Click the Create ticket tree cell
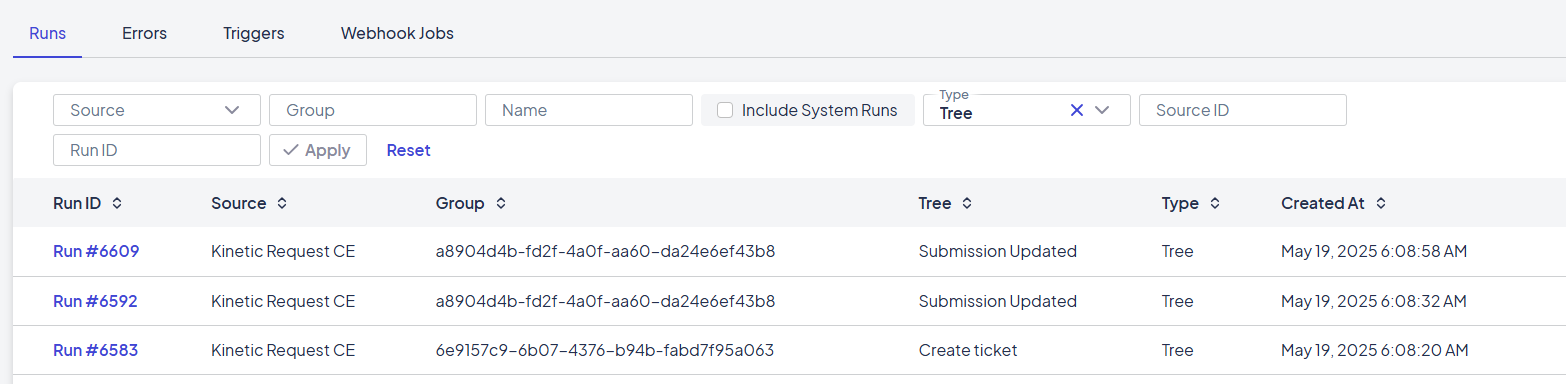 tap(968, 350)
